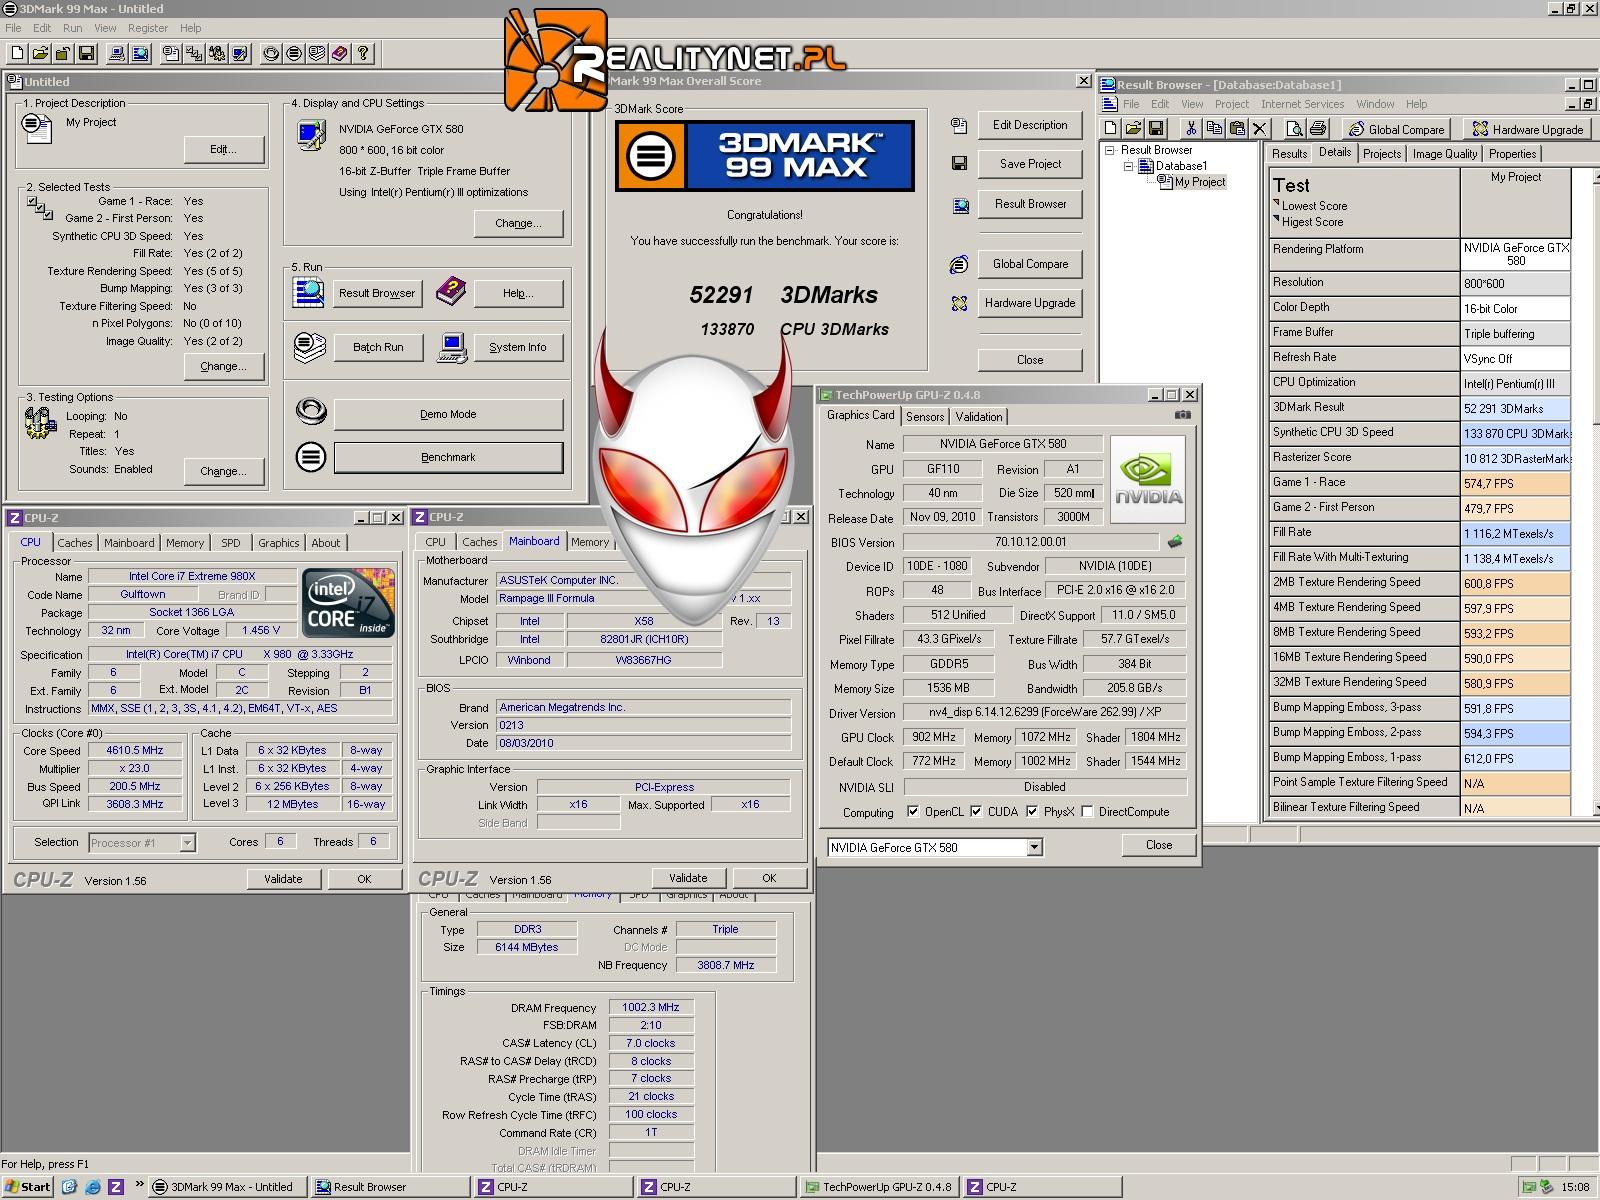
Task: Click question mark icon in 3DMark toolbar
Action: [363, 53]
